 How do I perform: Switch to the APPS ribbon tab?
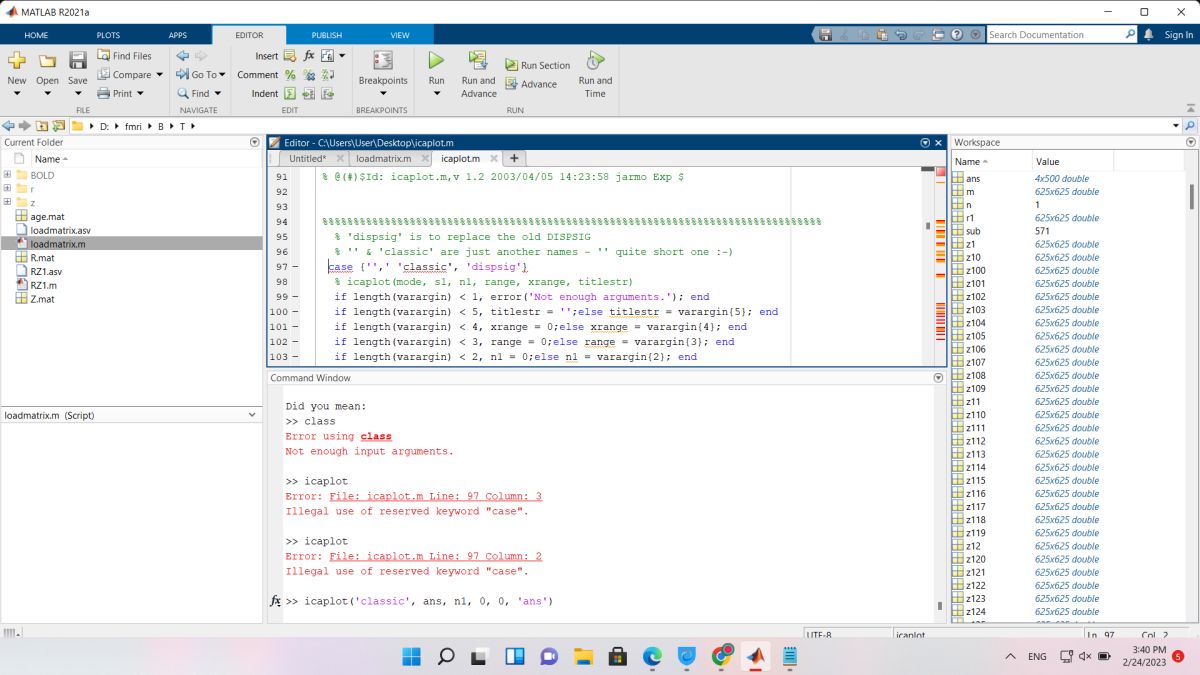(177, 35)
